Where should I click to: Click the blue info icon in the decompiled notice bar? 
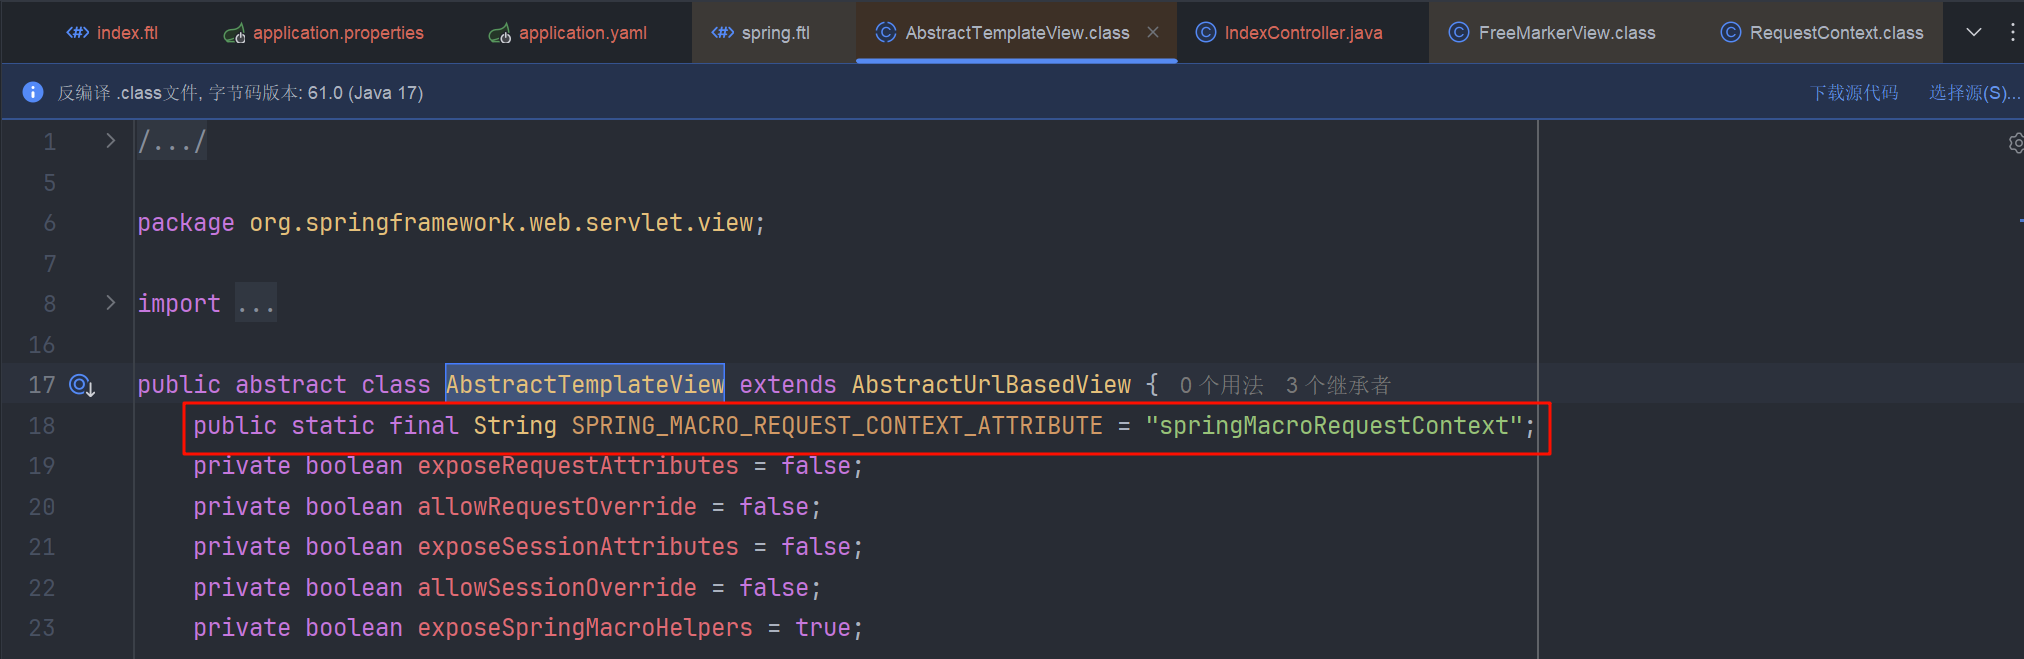pos(33,92)
